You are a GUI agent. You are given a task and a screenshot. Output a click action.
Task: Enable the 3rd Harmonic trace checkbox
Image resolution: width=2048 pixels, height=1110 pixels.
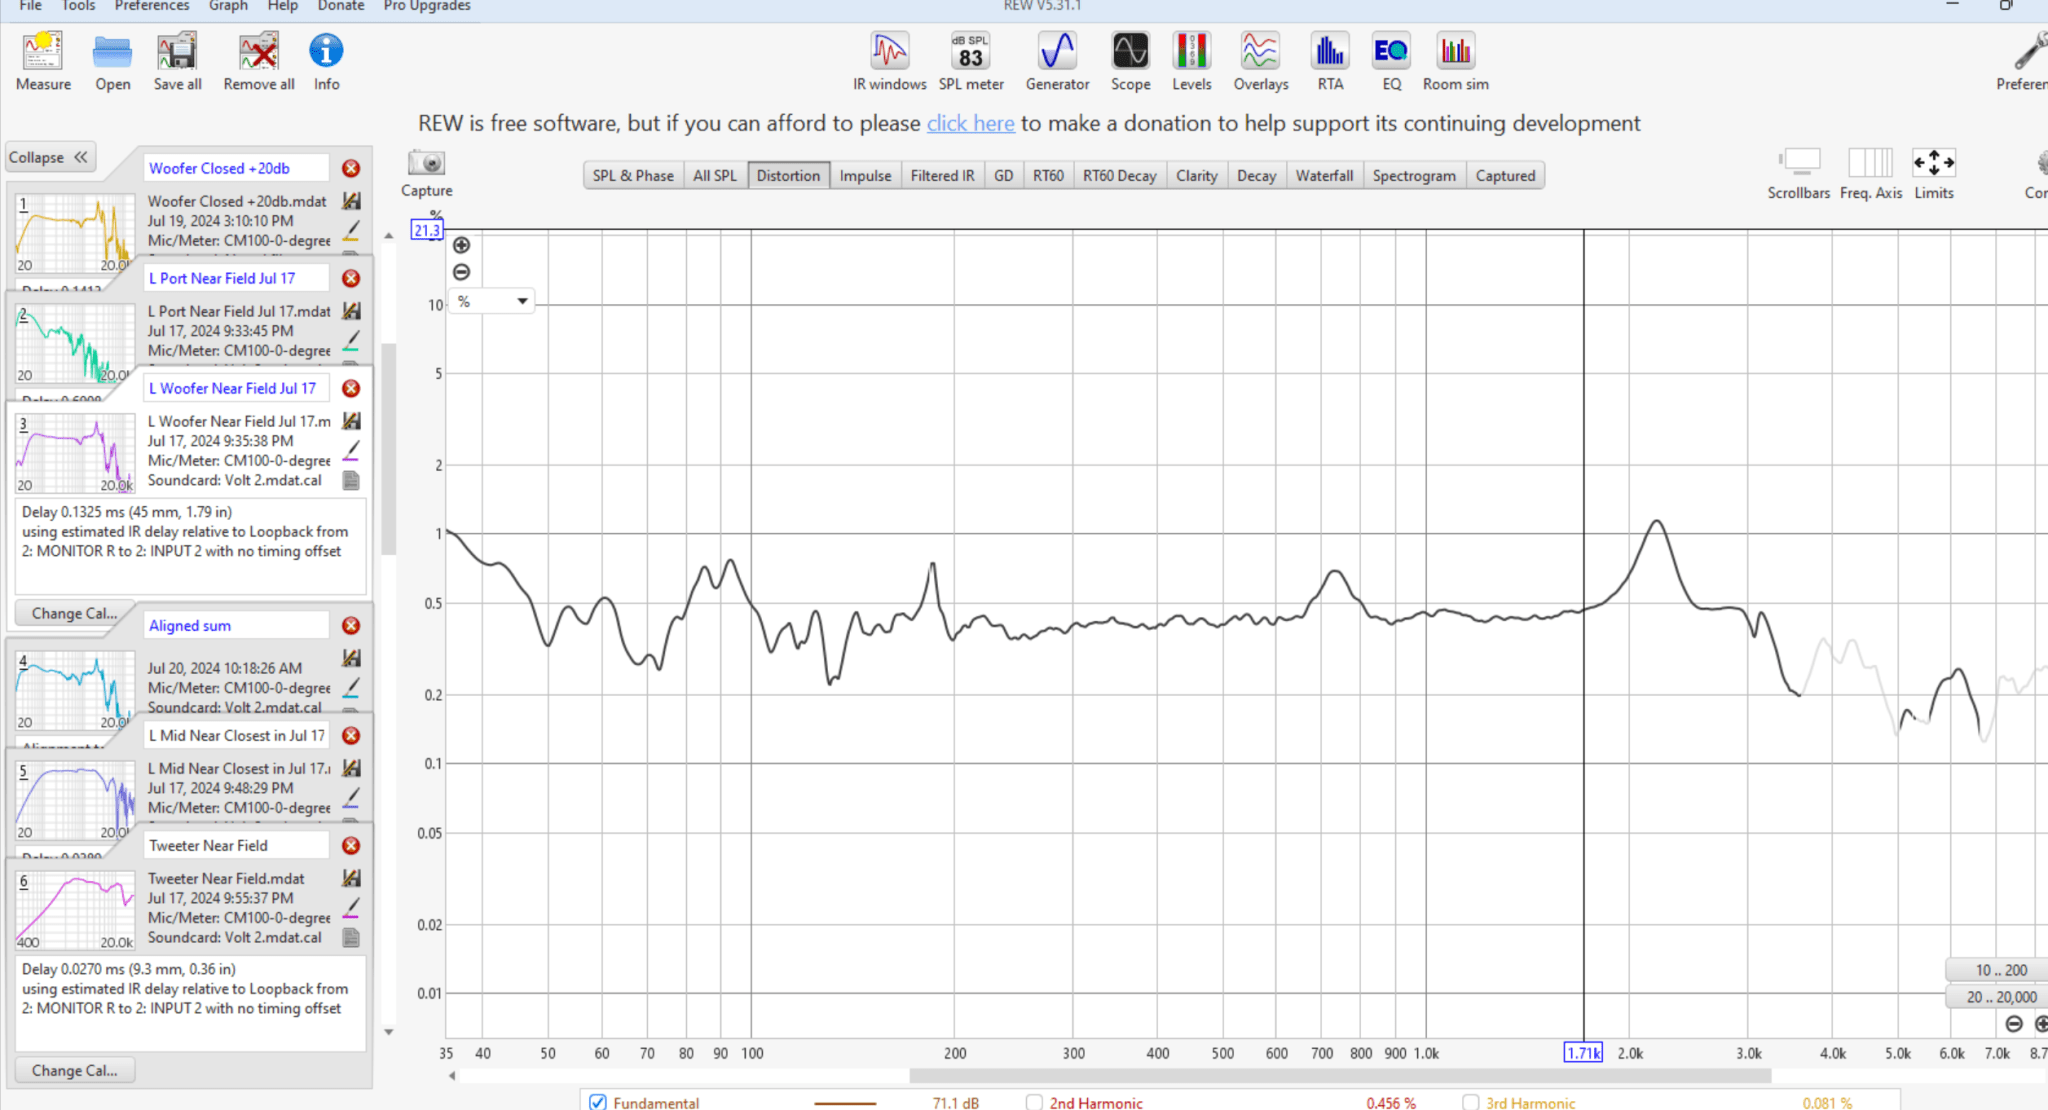[x=1470, y=1102]
